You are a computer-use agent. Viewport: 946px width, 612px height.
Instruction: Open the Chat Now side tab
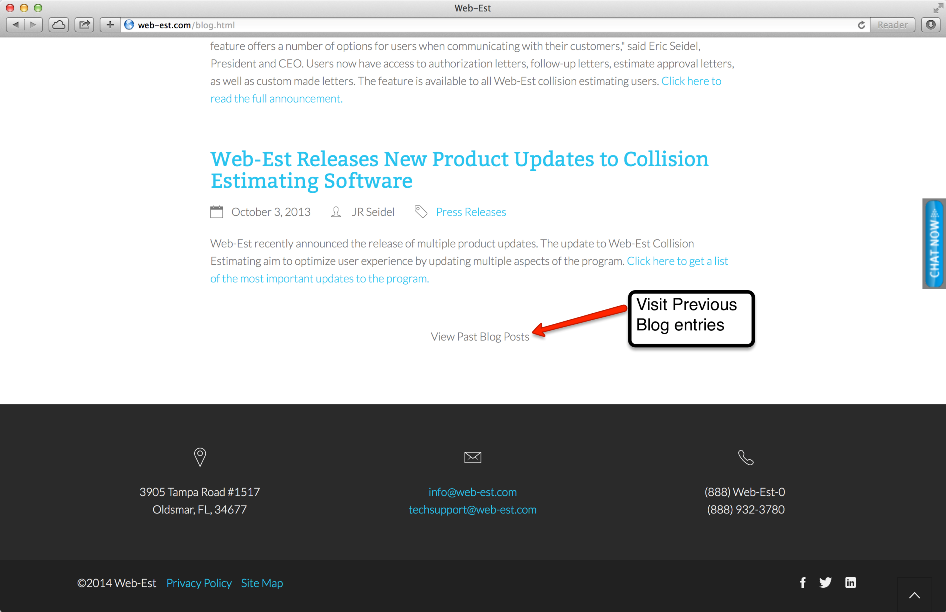[934, 243]
